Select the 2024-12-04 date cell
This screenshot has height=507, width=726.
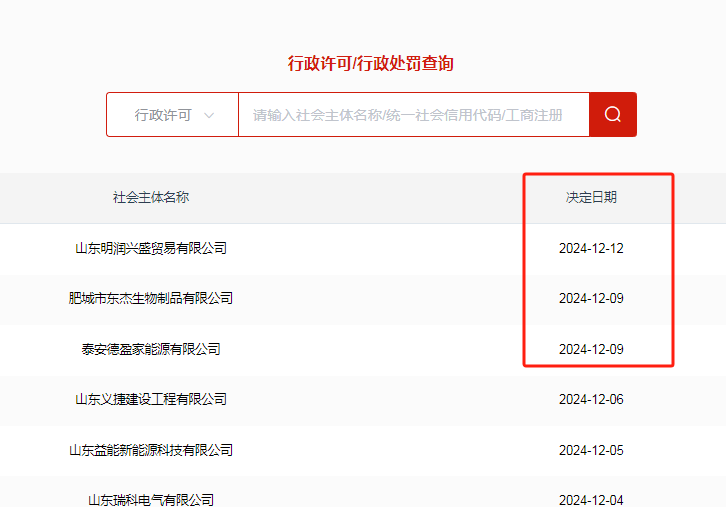click(x=591, y=501)
